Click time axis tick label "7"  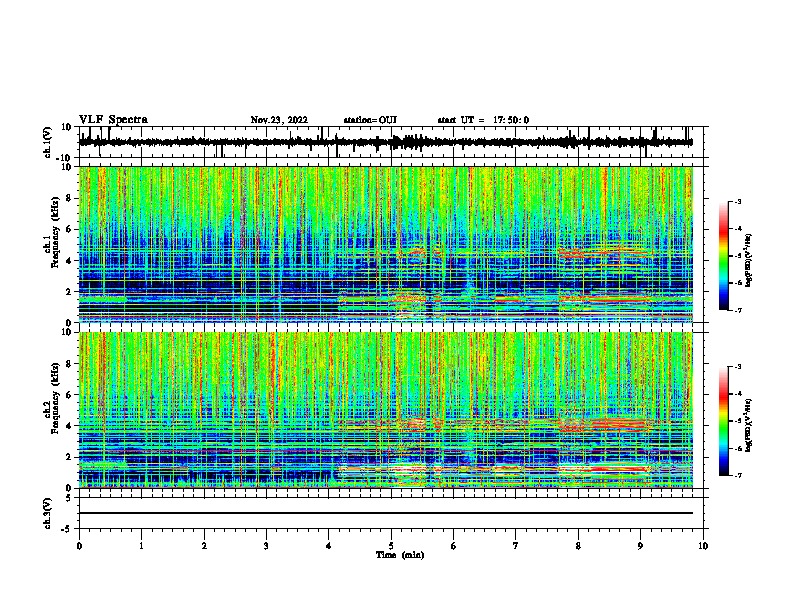coord(516,546)
